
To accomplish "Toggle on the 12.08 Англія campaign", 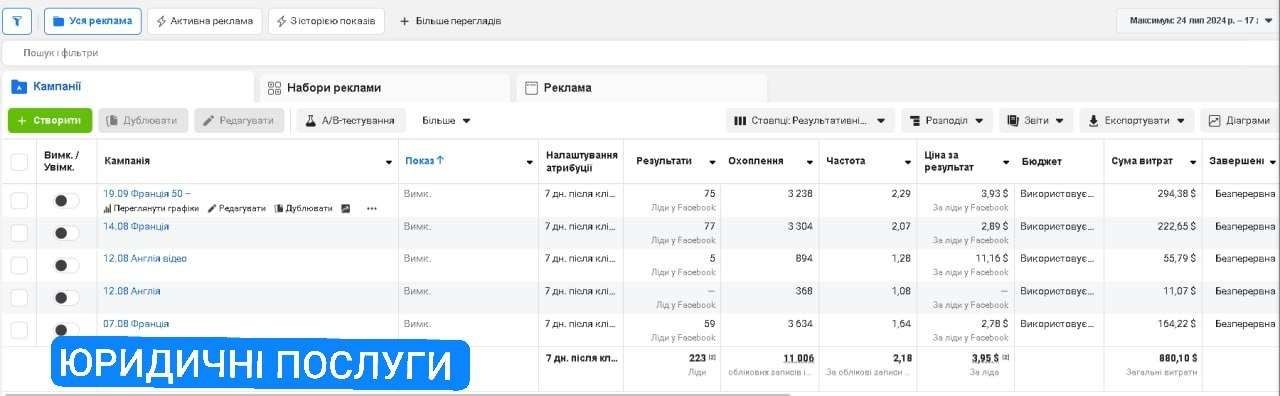I will point(66,298).
